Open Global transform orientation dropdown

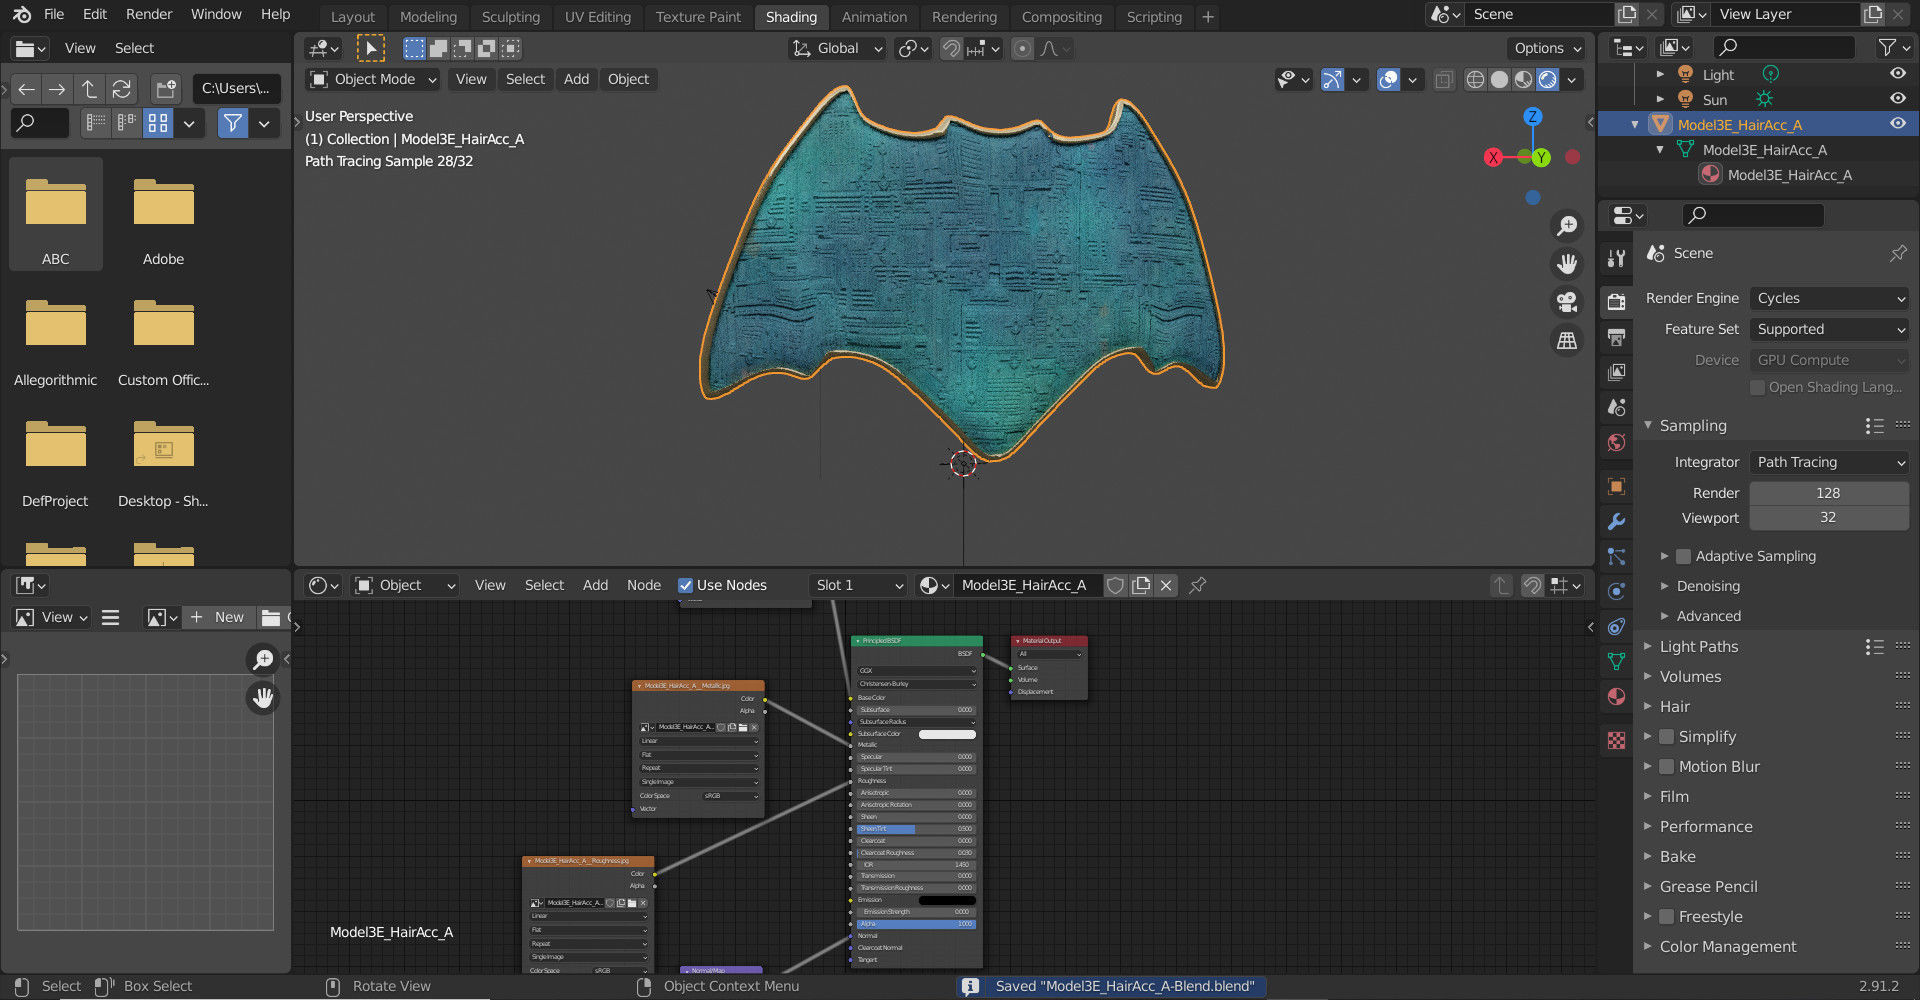[837, 48]
